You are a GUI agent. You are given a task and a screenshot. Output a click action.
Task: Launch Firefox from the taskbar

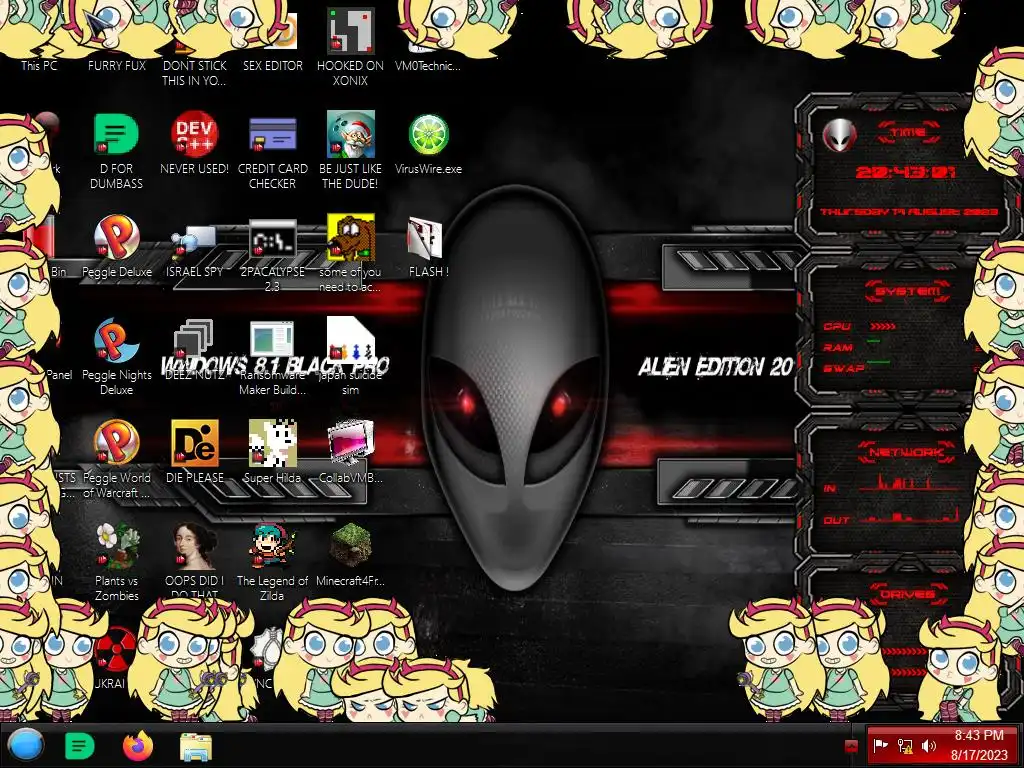coord(138,746)
